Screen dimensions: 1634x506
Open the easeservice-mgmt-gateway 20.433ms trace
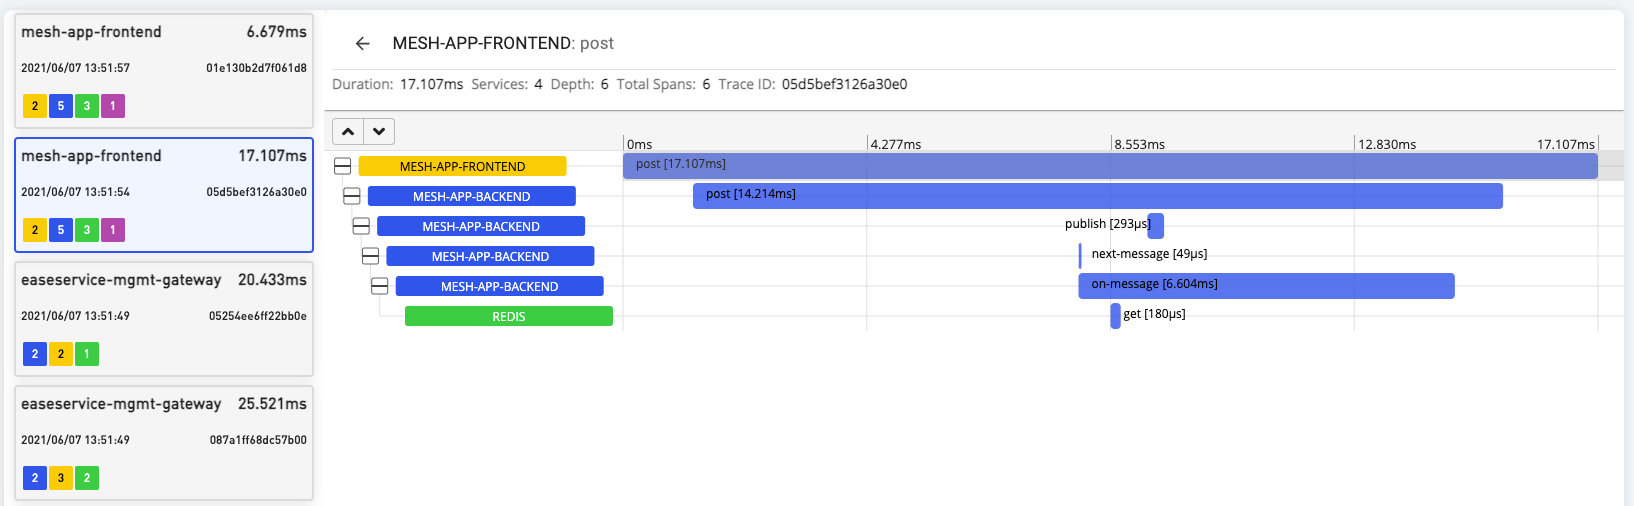tap(164, 318)
